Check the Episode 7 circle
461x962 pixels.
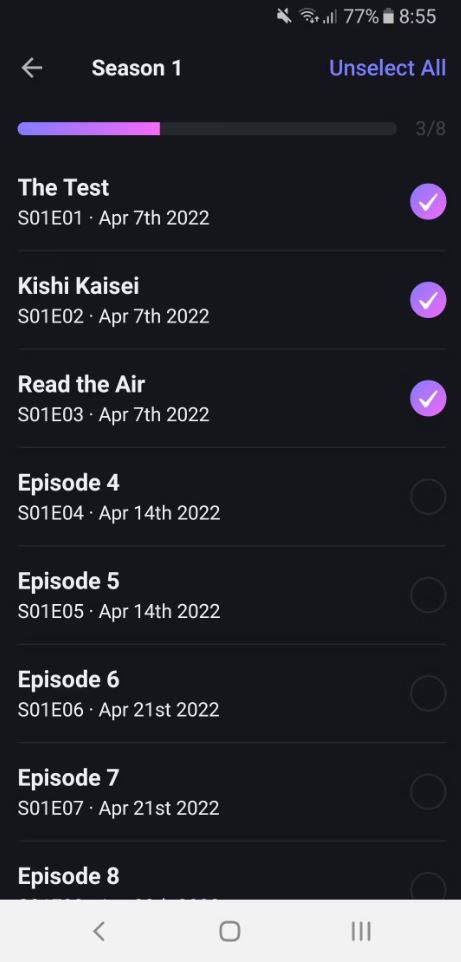pyautogui.click(x=428, y=791)
